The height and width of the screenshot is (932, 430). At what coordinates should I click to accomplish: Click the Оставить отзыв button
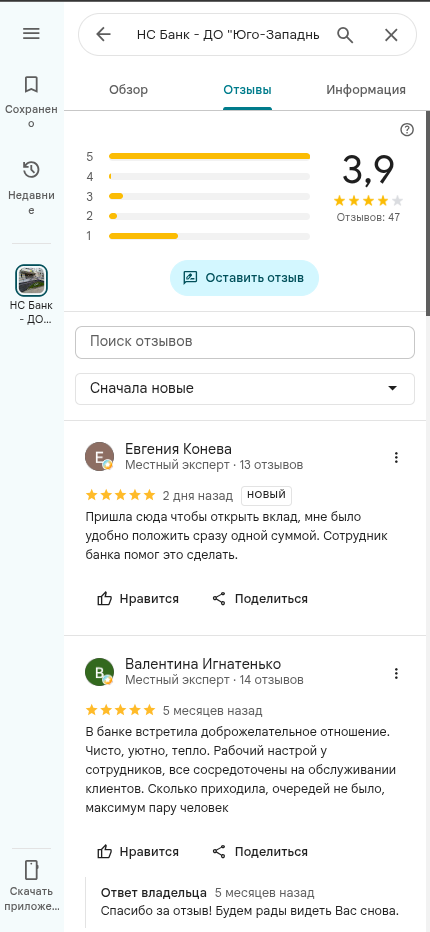[244, 278]
